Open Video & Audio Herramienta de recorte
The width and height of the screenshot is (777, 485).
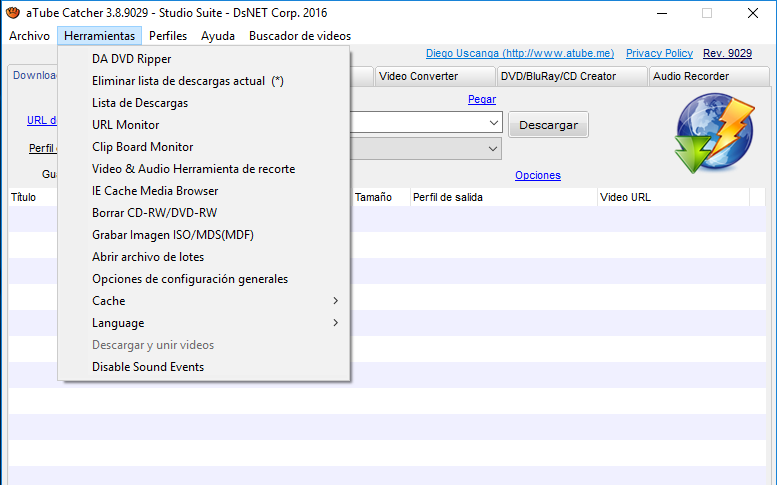click(x=204, y=169)
